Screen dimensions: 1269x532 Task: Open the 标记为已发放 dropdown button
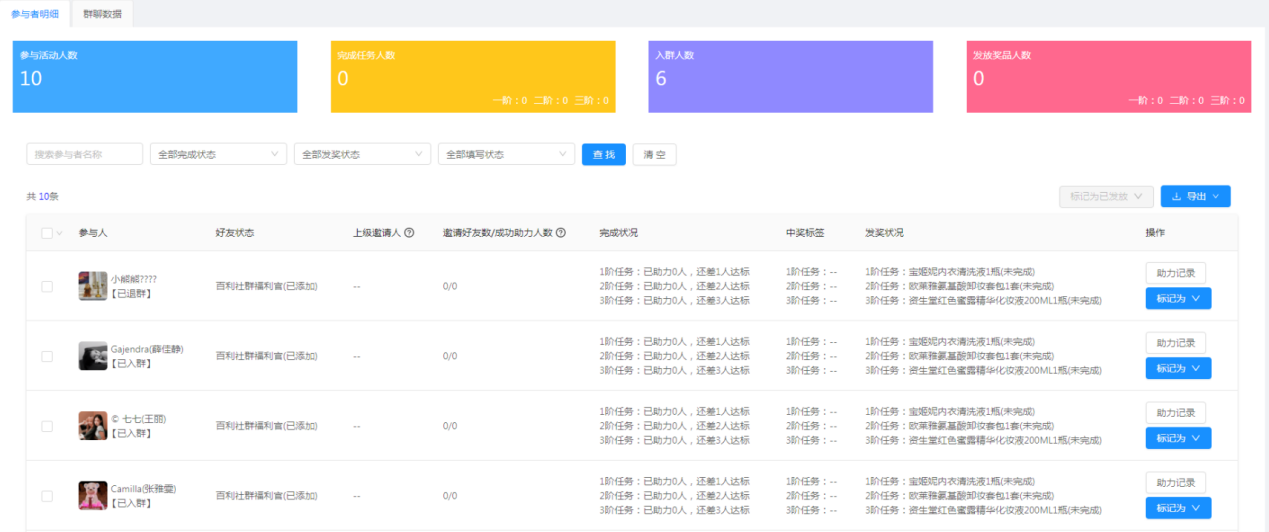1107,197
